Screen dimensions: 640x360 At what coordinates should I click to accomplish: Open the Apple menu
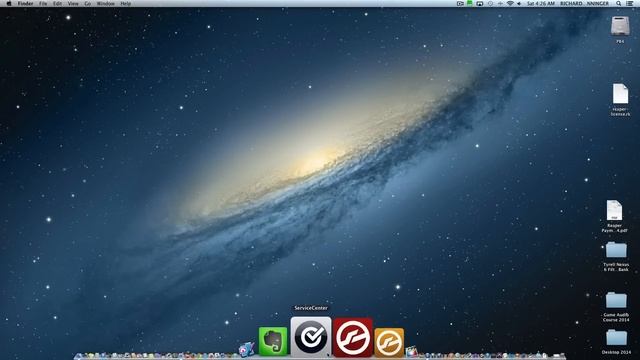pos(9,3)
